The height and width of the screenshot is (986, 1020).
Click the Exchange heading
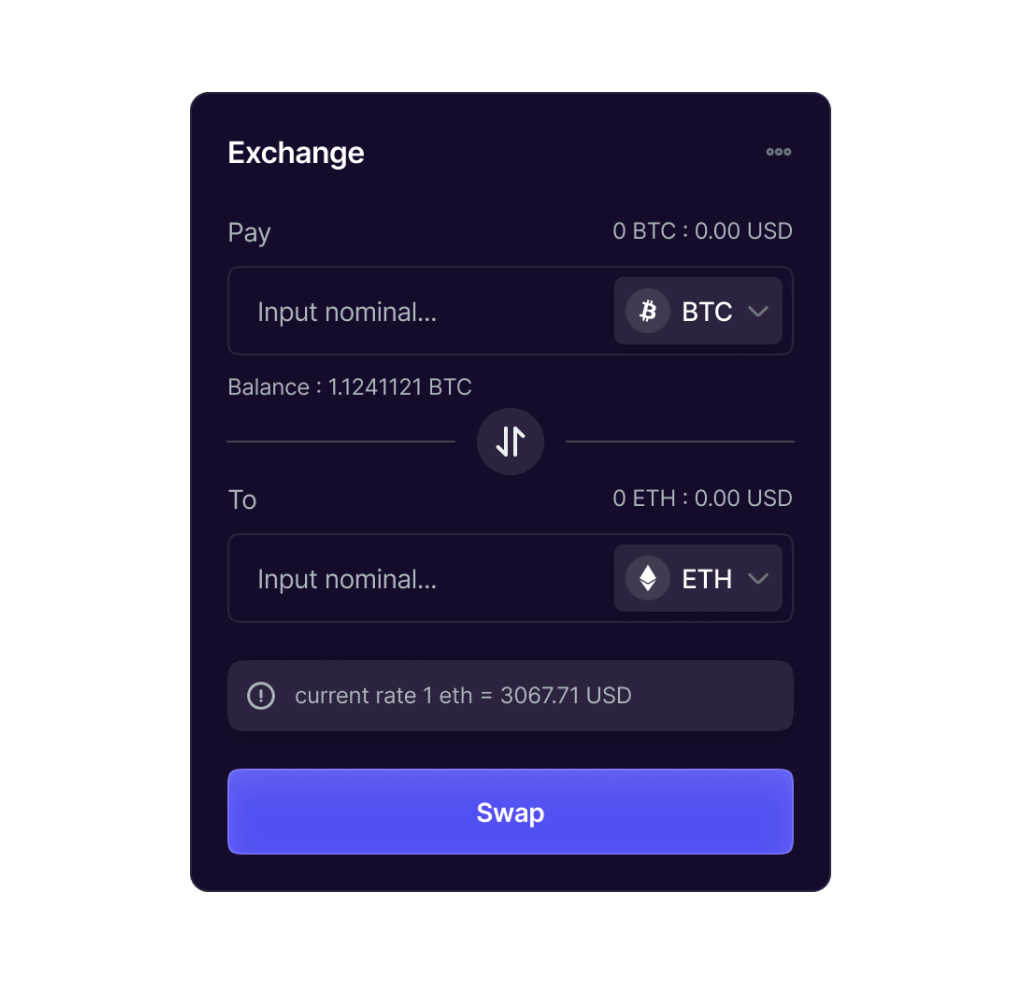pyautogui.click(x=296, y=153)
